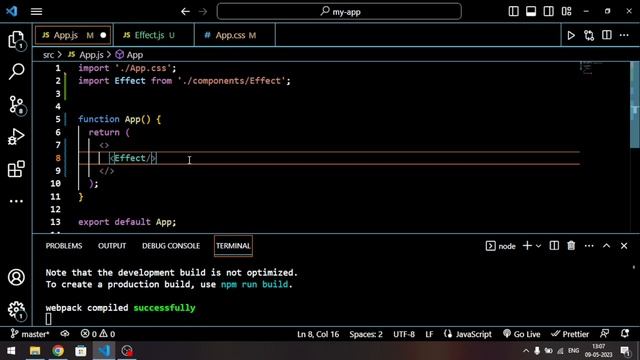The image size is (640, 360).
Task: Open the OUTPUT panel tab
Action: pyautogui.click(x=112, y=246)
